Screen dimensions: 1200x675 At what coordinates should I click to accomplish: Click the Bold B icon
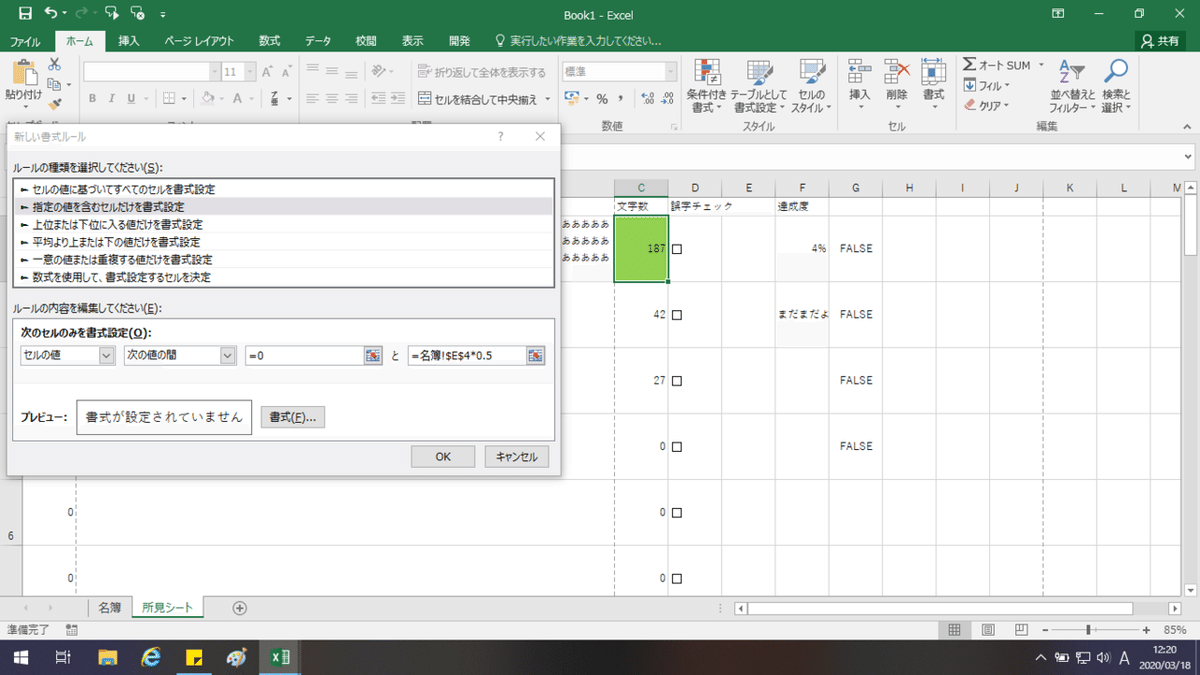(x=92, y=99)
